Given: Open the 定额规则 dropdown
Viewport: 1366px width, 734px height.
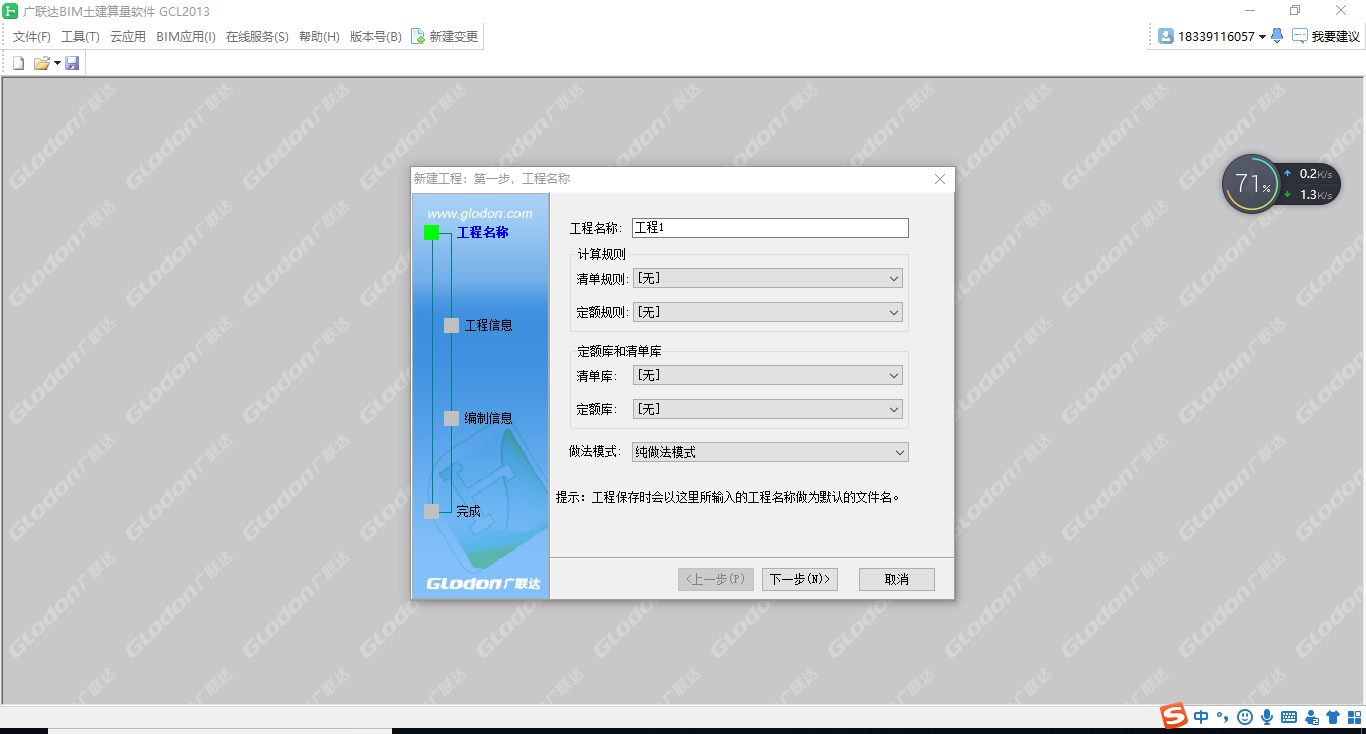Looking at the screenshot, I should coord(768,313).
